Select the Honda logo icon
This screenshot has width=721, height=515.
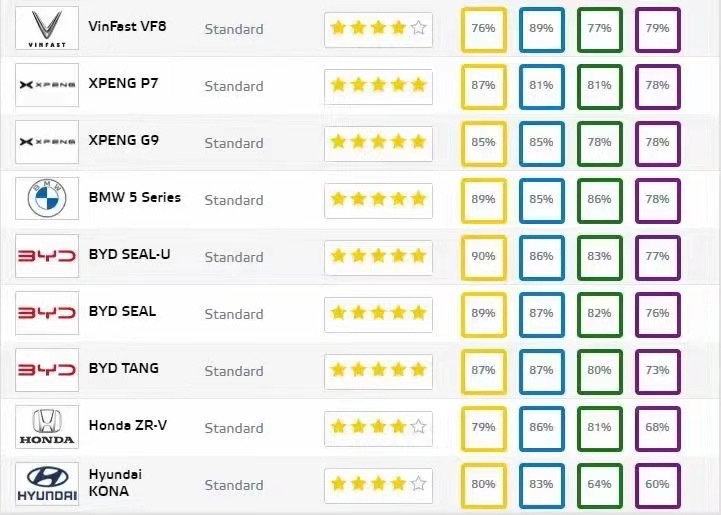point(47,427)
